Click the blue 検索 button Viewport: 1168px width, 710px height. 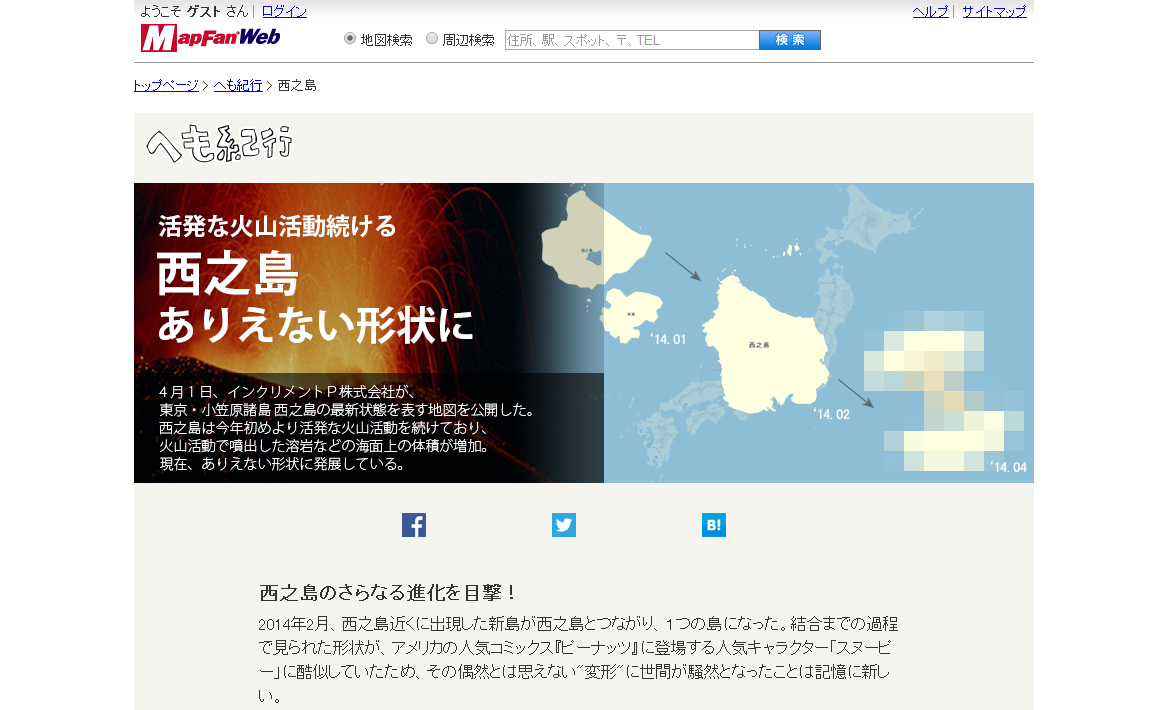click(x=790, y=40)
